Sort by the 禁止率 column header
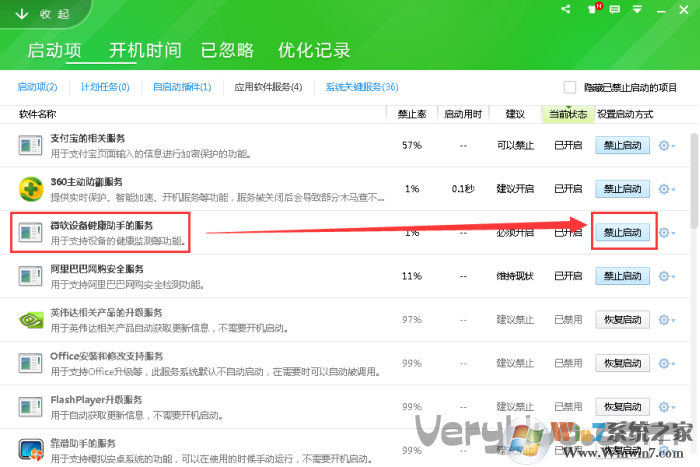700x467 pixels. (412, 114)
